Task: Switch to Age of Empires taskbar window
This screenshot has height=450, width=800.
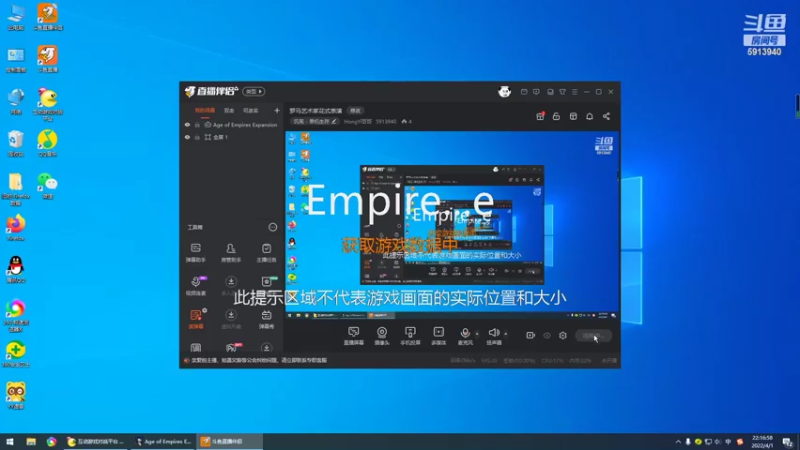Action: pyautogui.click(x=164, y=442)
